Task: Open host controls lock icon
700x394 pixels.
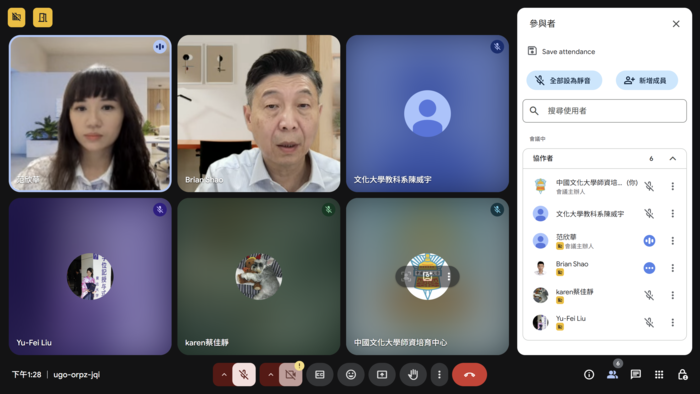Action: pyautogui.click(x=683, y=375)
